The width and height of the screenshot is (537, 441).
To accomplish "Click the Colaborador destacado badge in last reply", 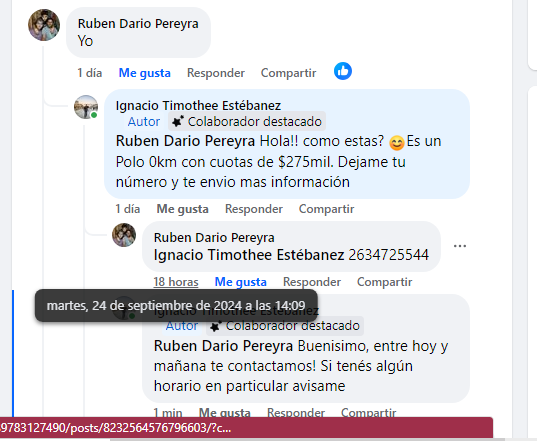I will (x=285, y=326).
